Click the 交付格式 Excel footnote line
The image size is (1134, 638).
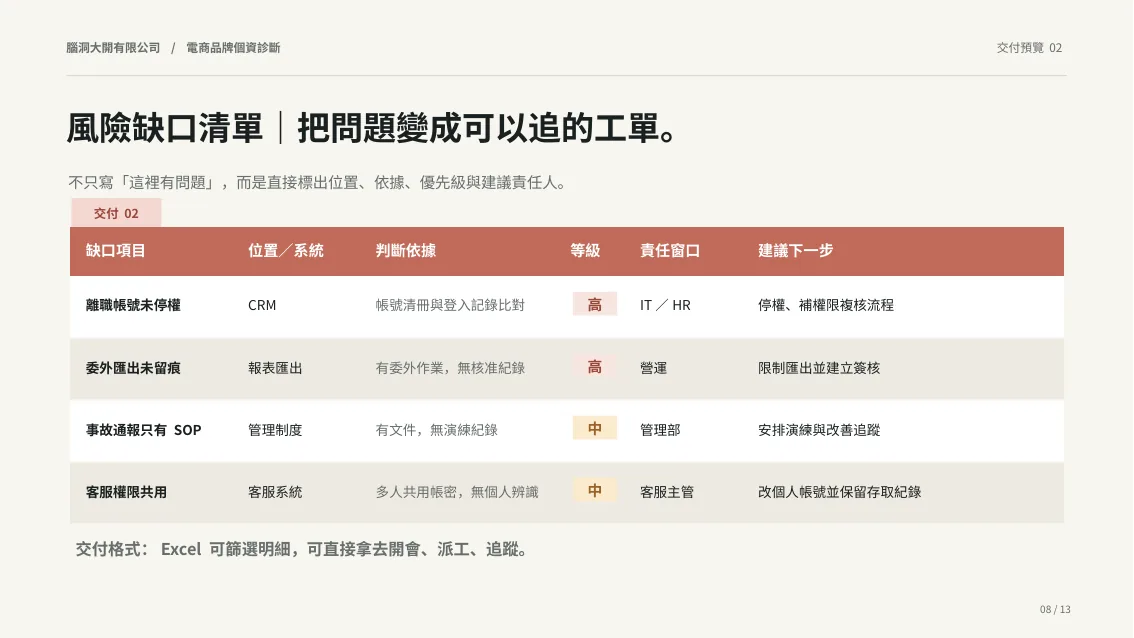point(302,550)
